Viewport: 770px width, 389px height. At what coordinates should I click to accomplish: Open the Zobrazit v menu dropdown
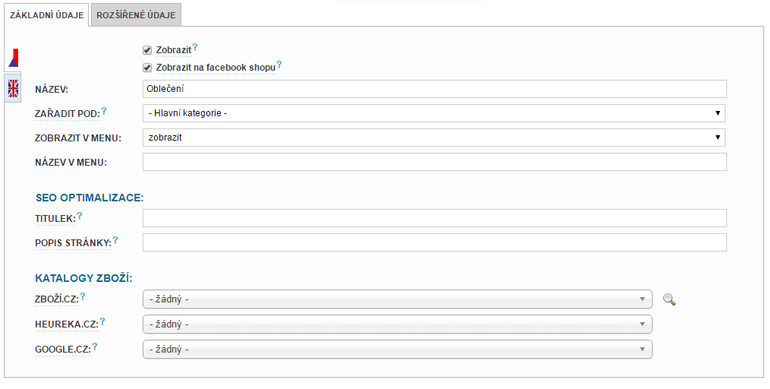[x=434, y=138]
